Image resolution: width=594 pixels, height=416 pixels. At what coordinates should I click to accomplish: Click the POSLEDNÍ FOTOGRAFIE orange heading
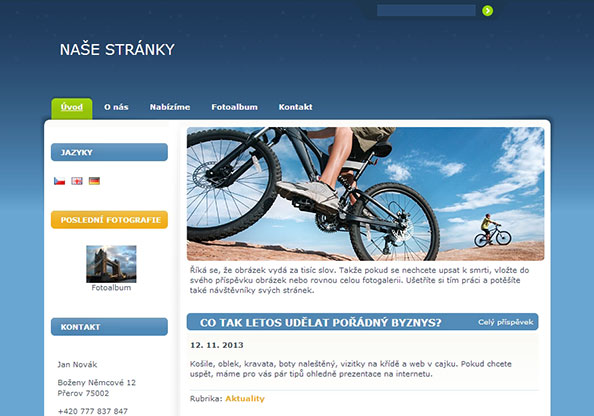pos(109,220)
